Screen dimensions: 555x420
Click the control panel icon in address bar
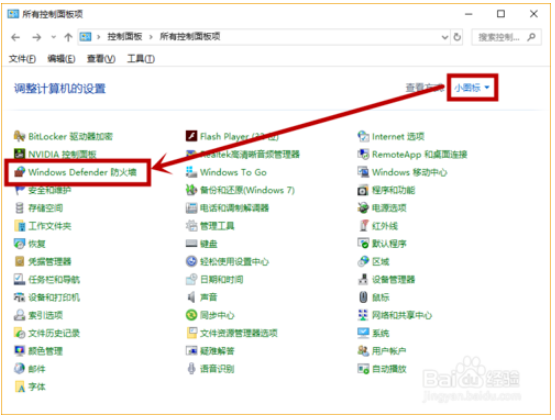click(85, 36)
